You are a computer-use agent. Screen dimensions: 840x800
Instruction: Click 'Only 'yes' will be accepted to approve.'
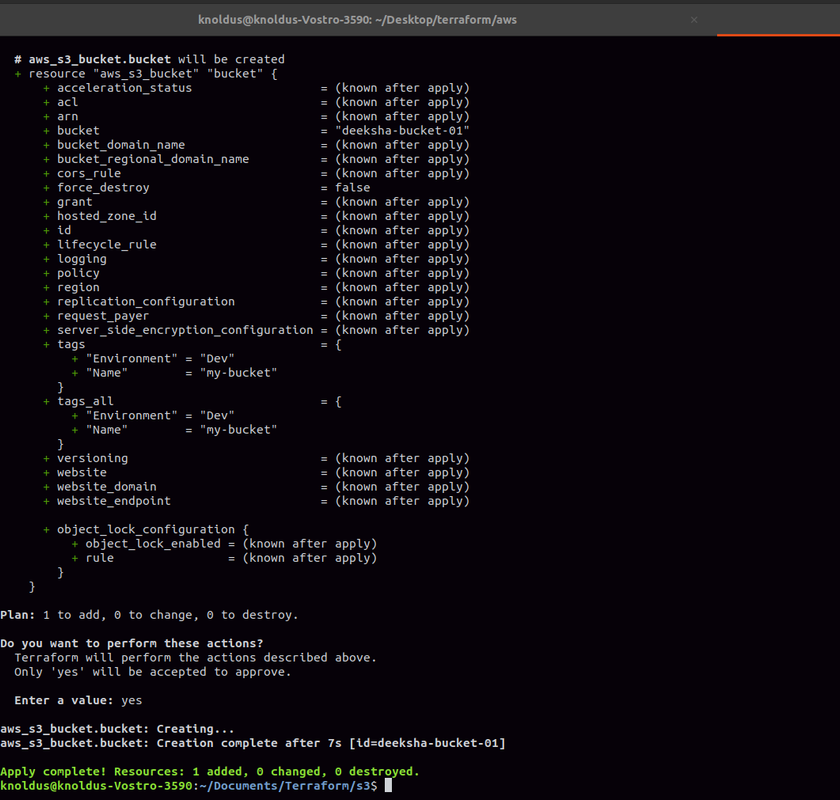click(153, 672)
